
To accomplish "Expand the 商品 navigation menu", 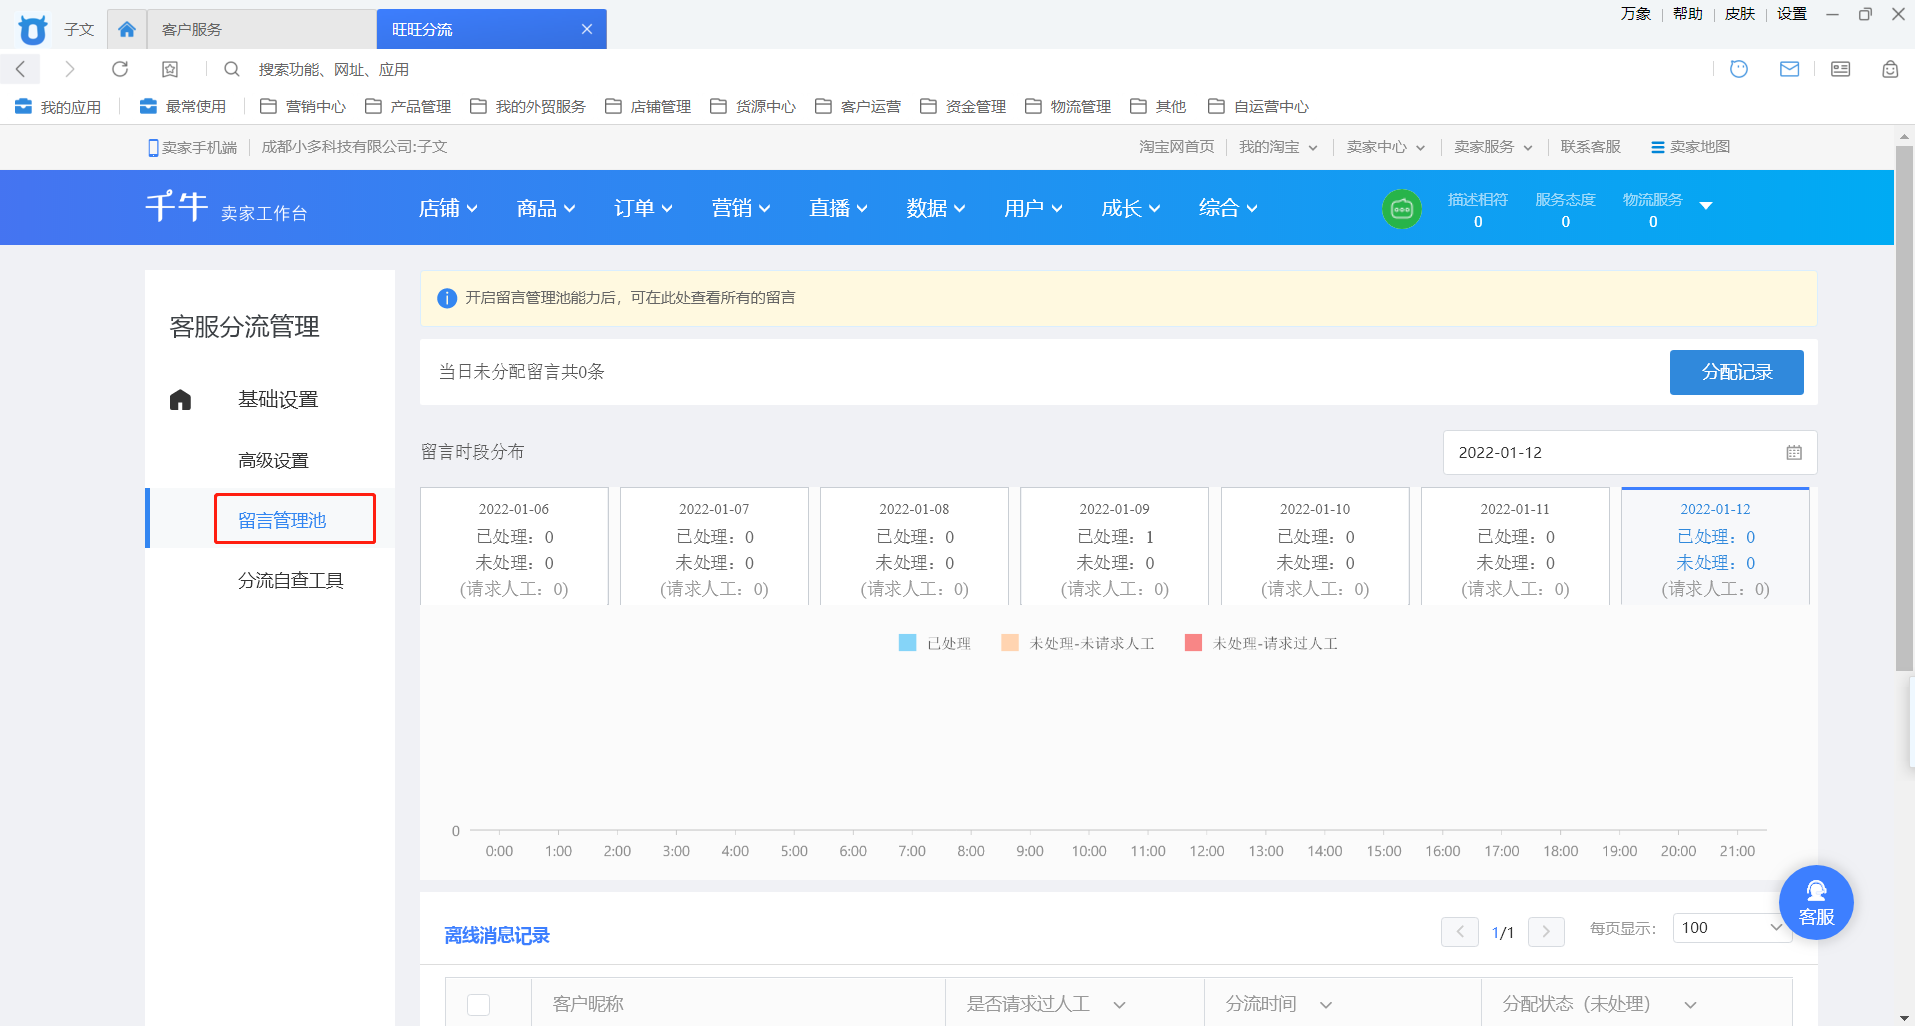I will coord(546,208).
